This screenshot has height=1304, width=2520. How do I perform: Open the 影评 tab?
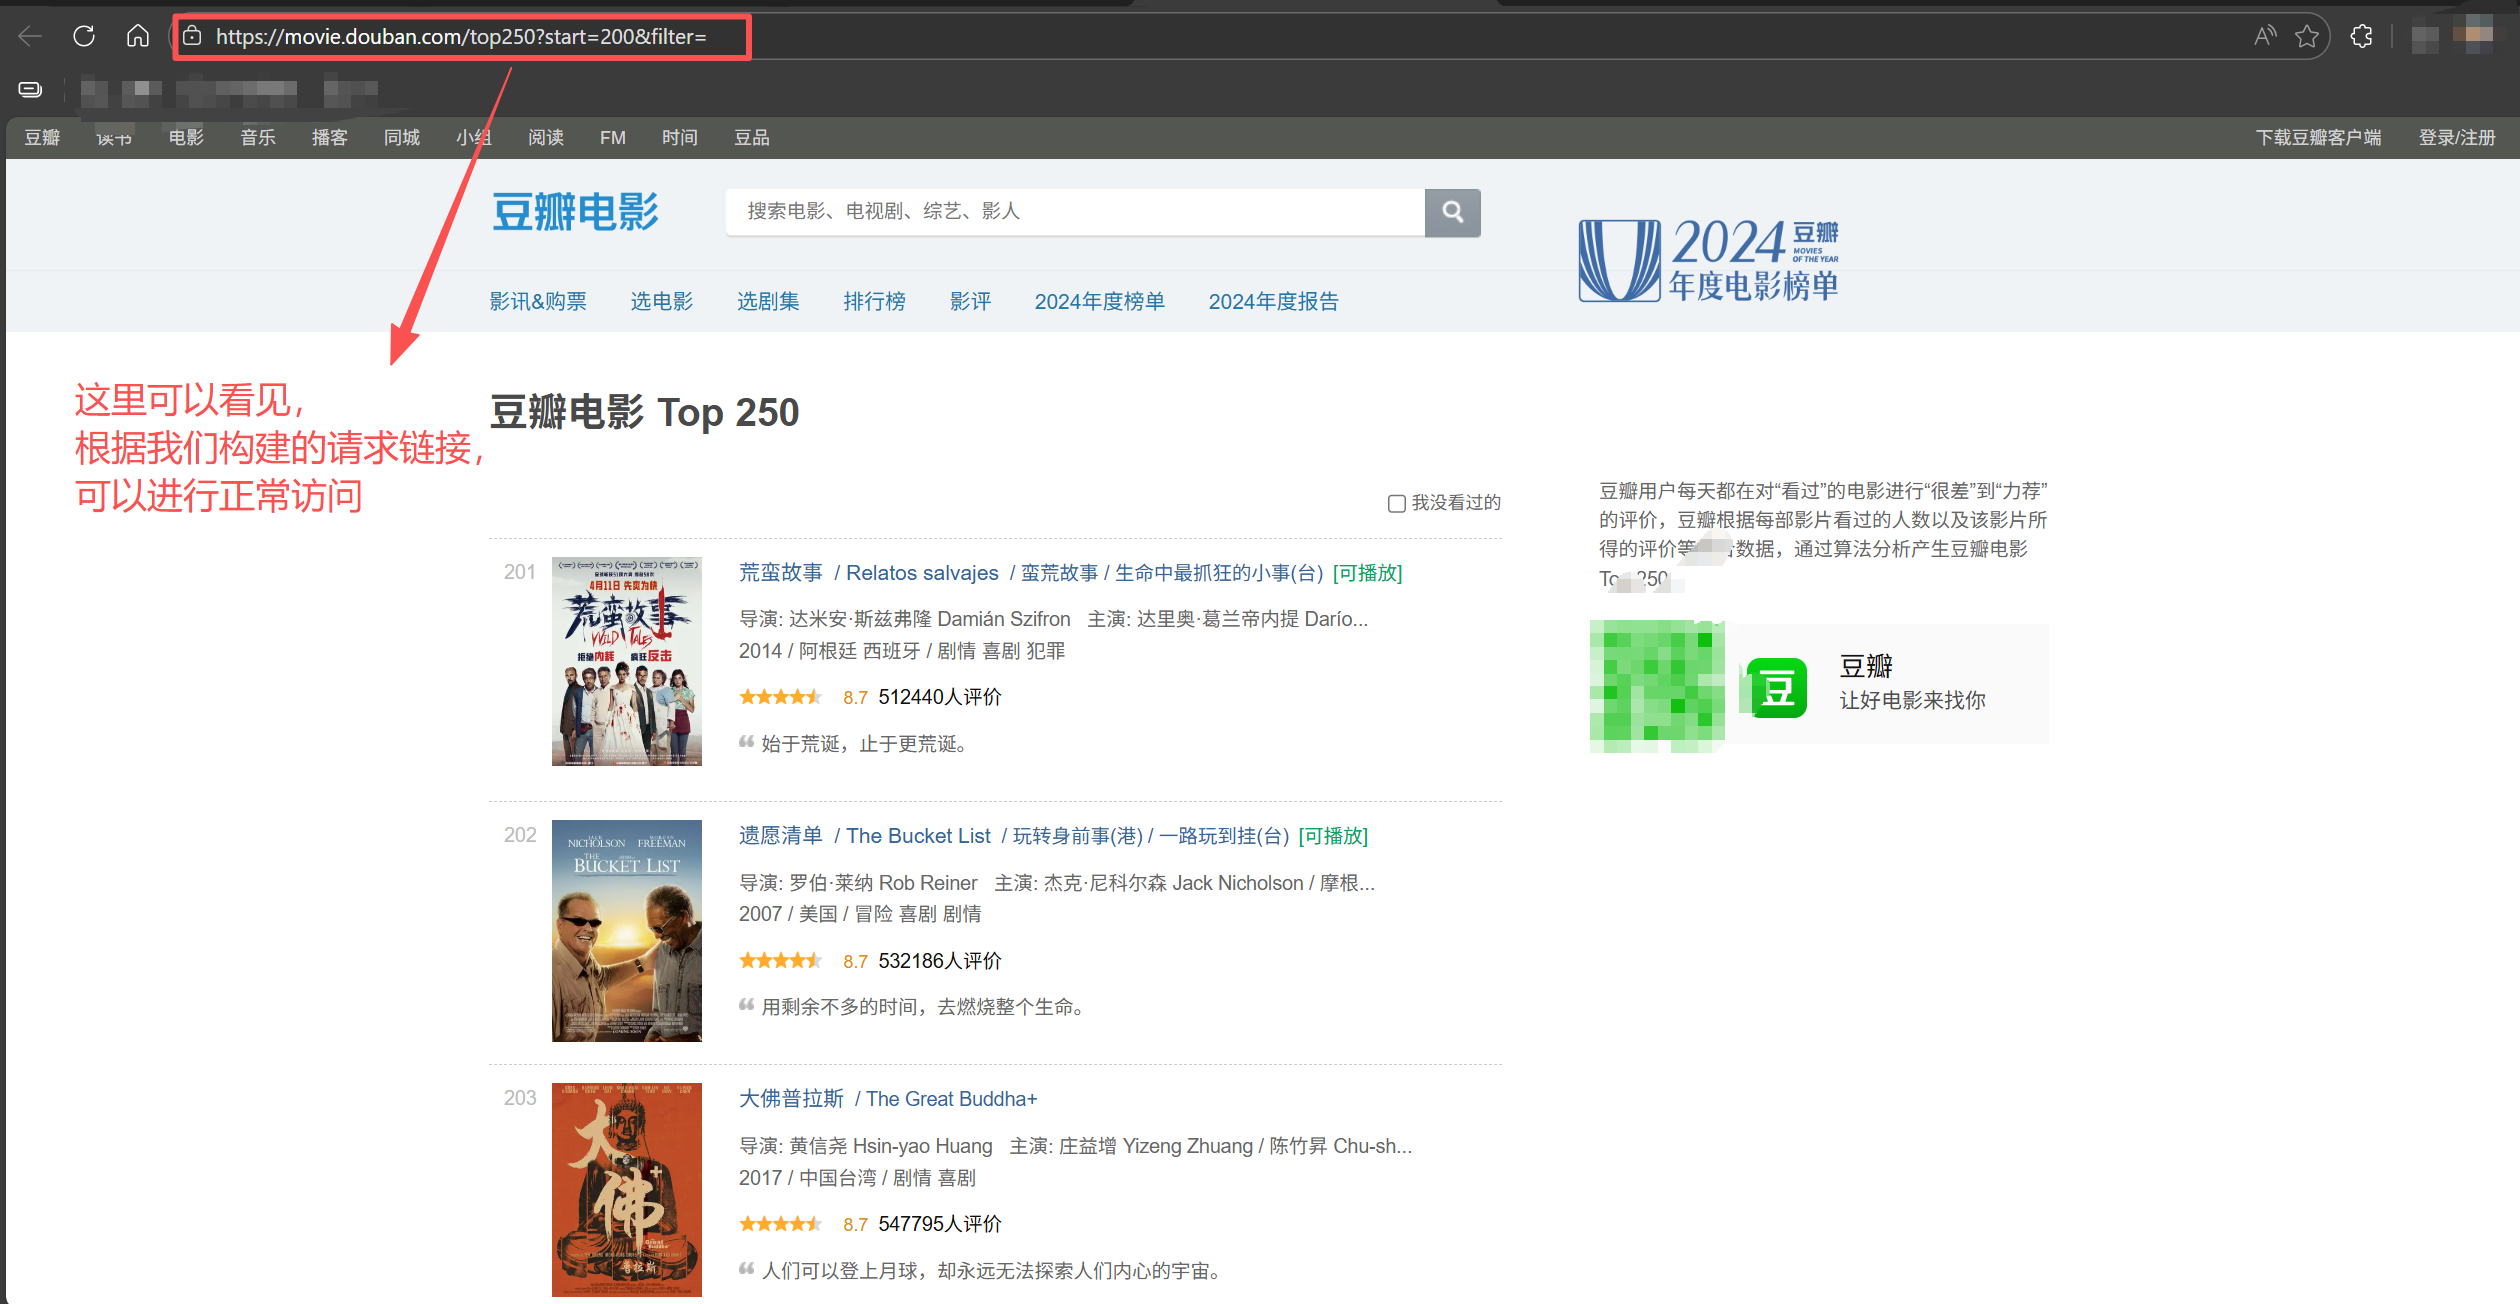point(971,301)
